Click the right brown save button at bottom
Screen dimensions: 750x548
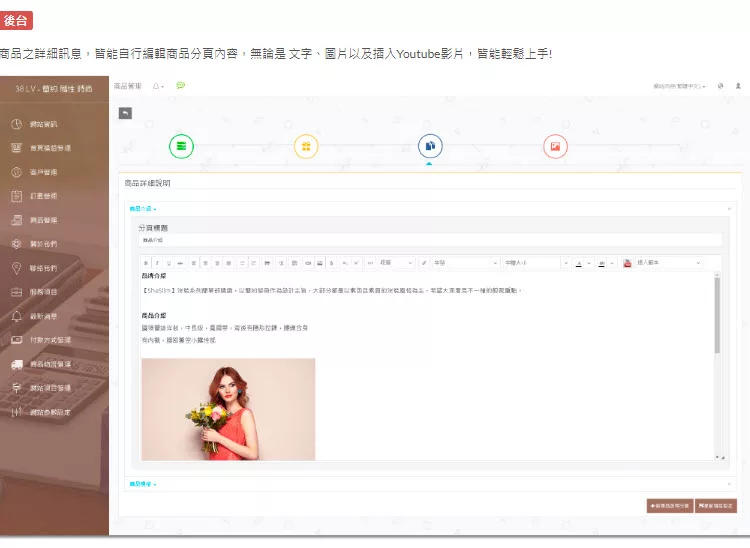pos(716,505)
